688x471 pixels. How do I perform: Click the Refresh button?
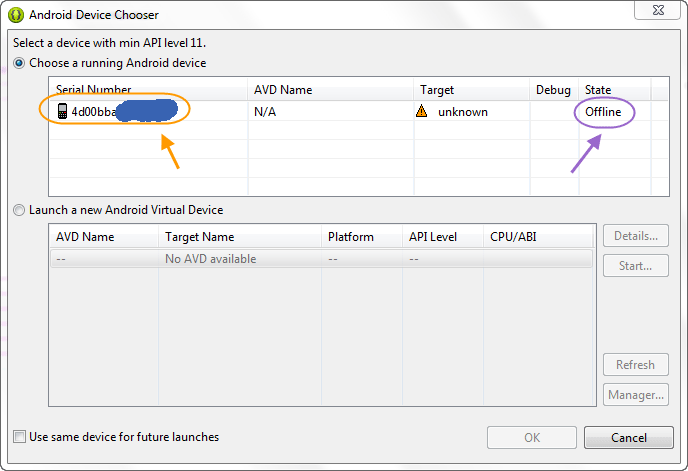coord(636,365)
